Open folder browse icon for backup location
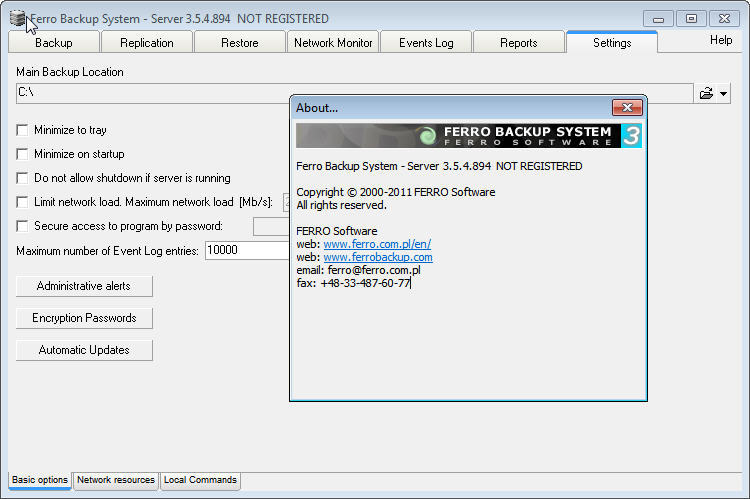Screen dimensions: 750x499 [706, 93]
